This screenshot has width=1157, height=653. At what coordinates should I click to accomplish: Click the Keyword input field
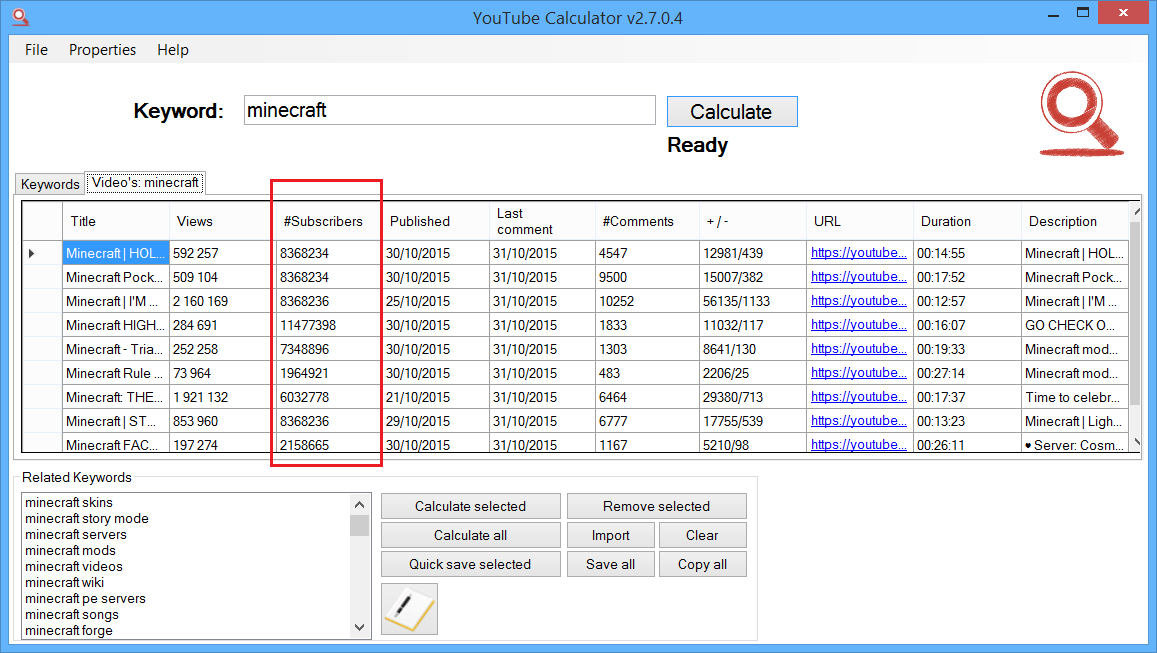tap(449, 110)
